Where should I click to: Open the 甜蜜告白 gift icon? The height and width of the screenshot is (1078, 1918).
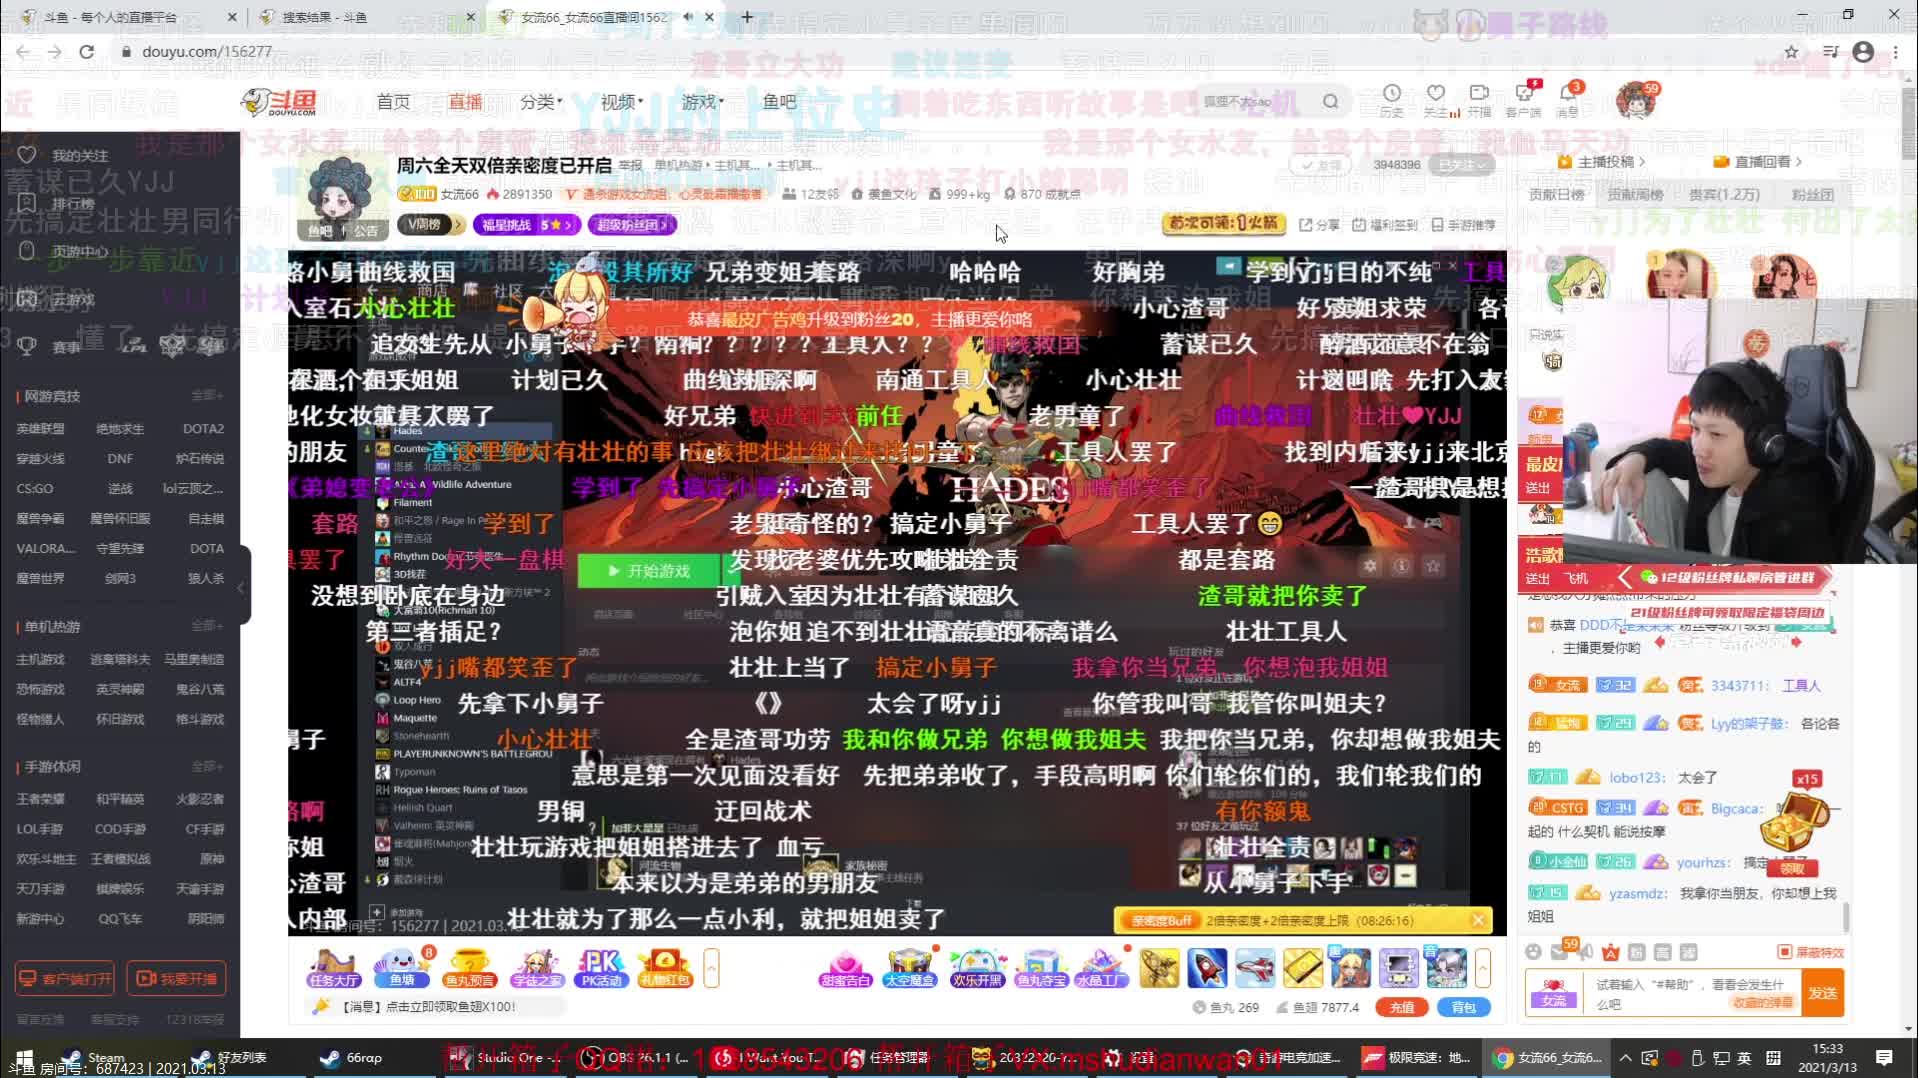pyautogui.click(x=845, y=967)
